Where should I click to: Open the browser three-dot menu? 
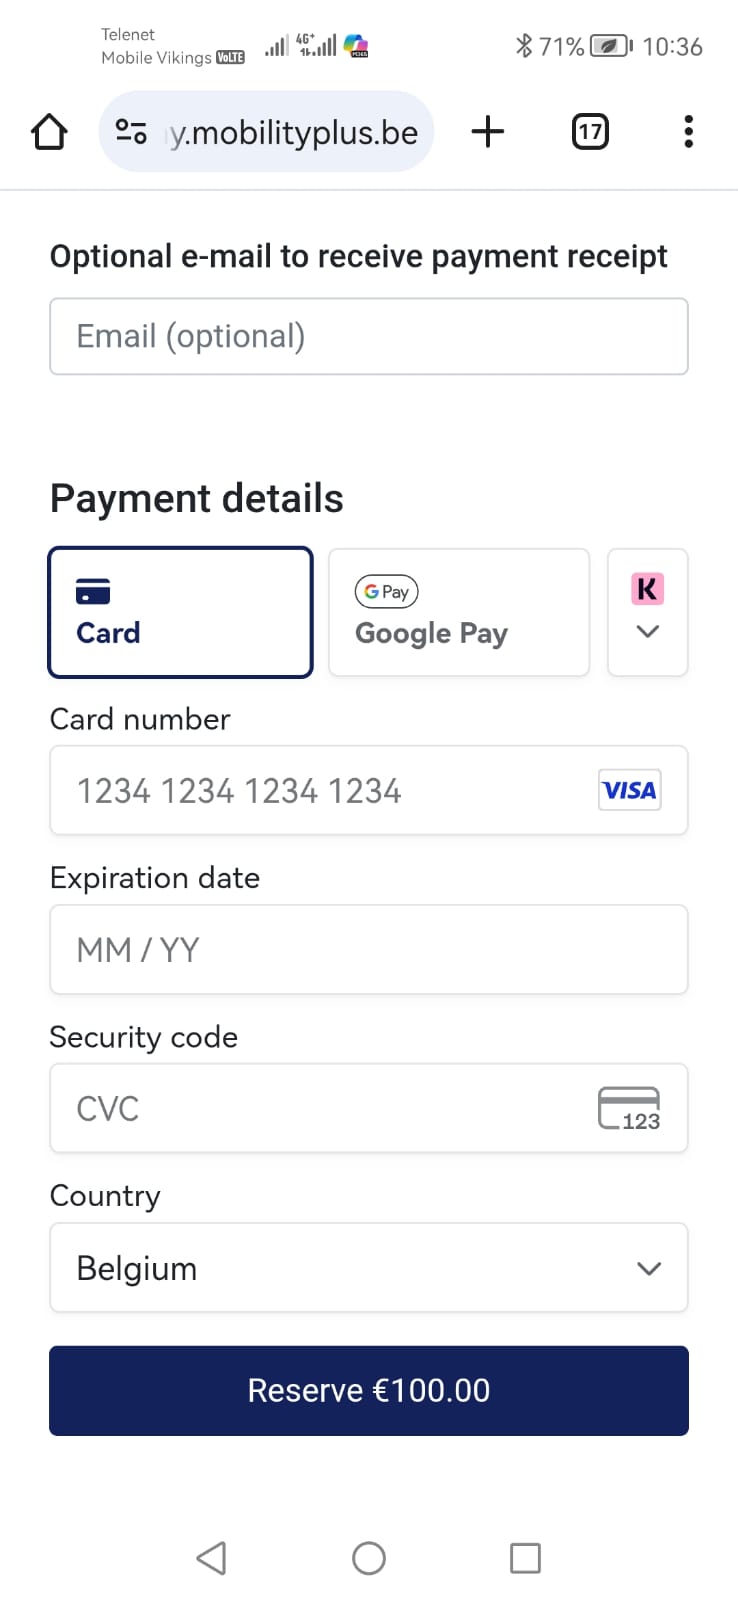coord(688,131)
